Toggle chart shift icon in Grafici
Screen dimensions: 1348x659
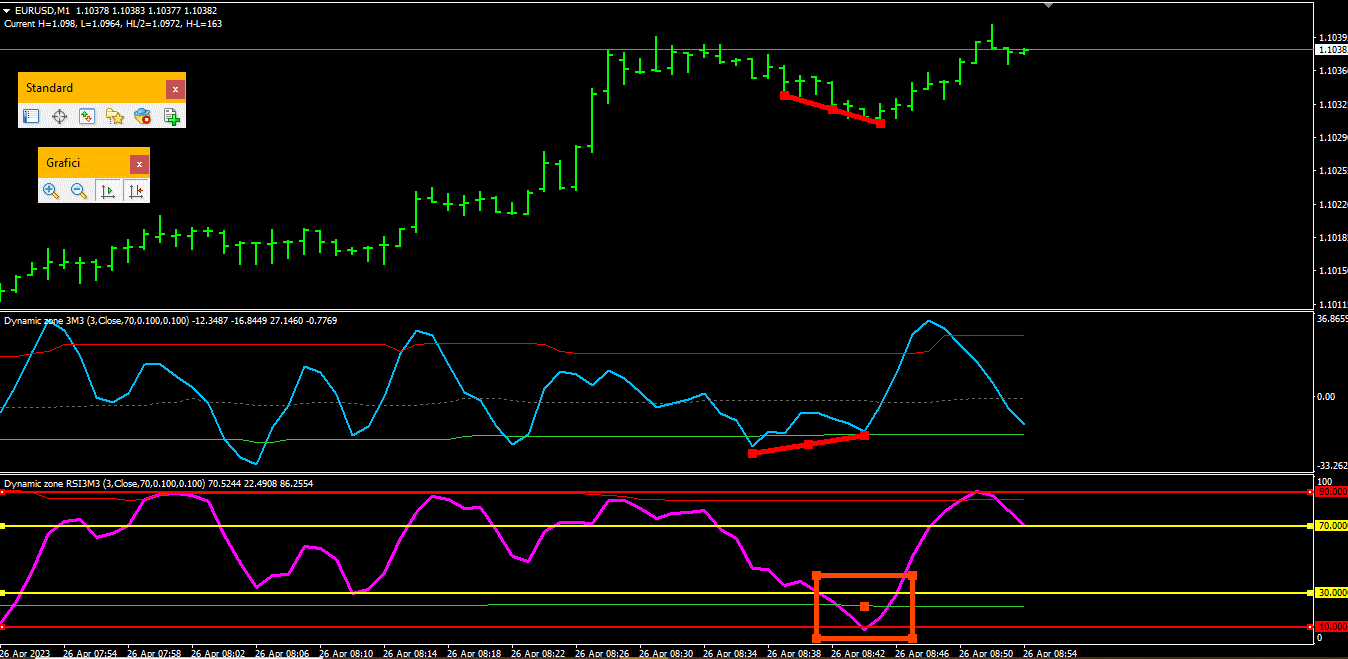click(136, 190)
